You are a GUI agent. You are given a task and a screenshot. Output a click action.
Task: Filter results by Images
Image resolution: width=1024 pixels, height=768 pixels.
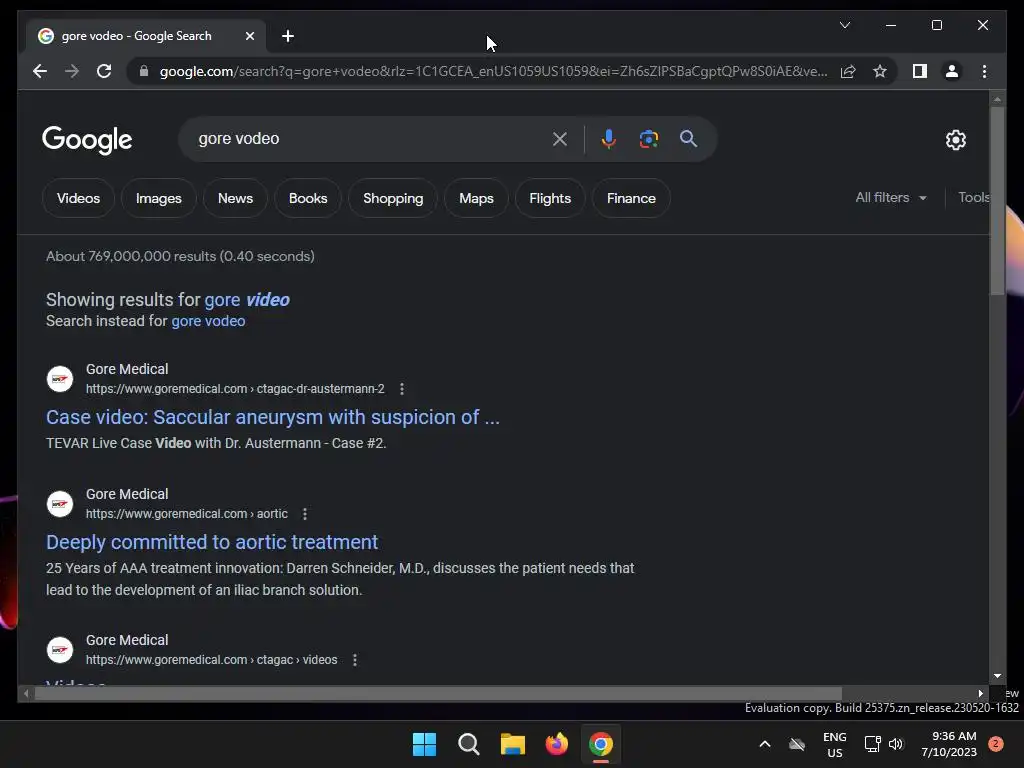[159, 198]
